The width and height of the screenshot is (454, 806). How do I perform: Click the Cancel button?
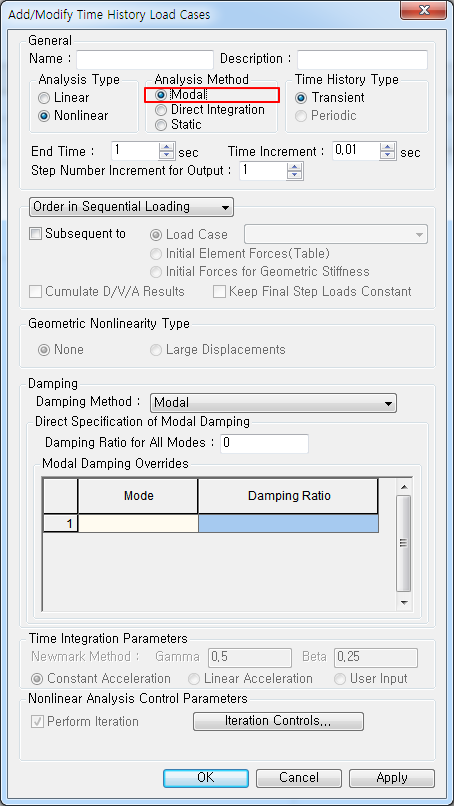point(299,778)
